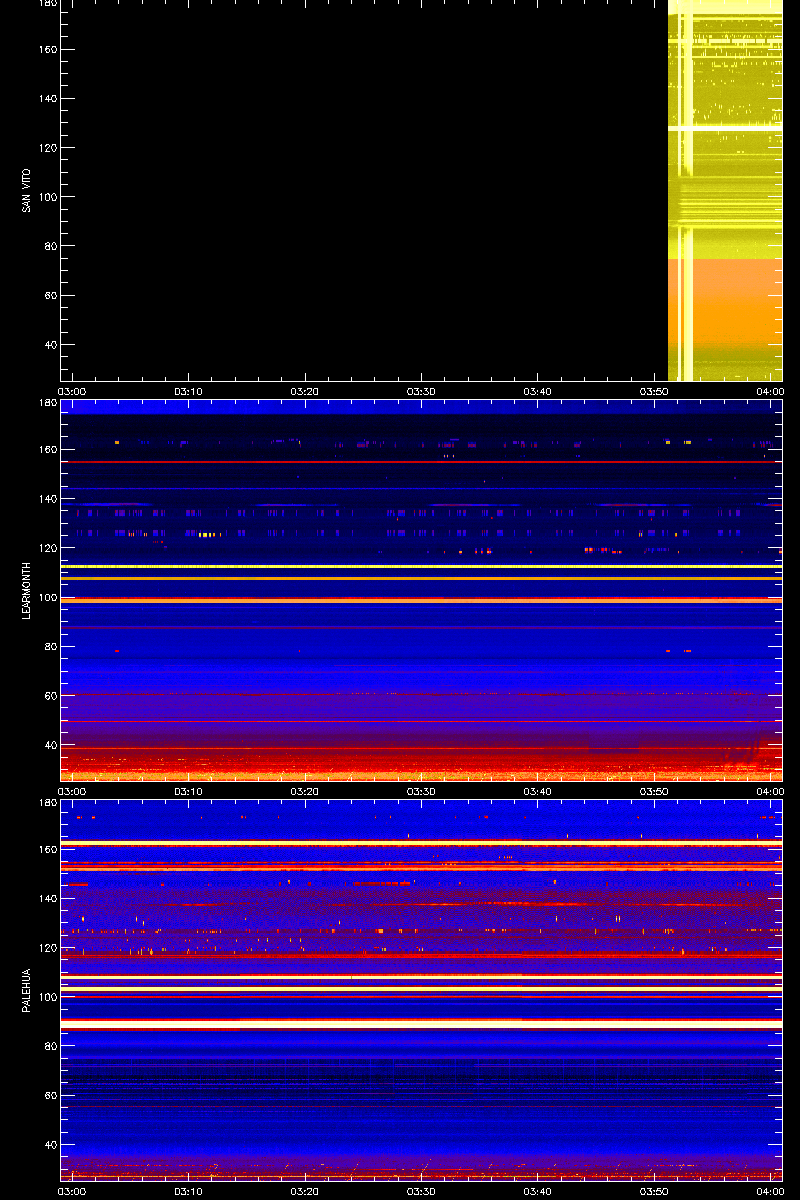The width and height of the screenshot is (800, 1200).
Task: Choose the 160 tick on Palehua axis
Action: click(x=47, y=850)
